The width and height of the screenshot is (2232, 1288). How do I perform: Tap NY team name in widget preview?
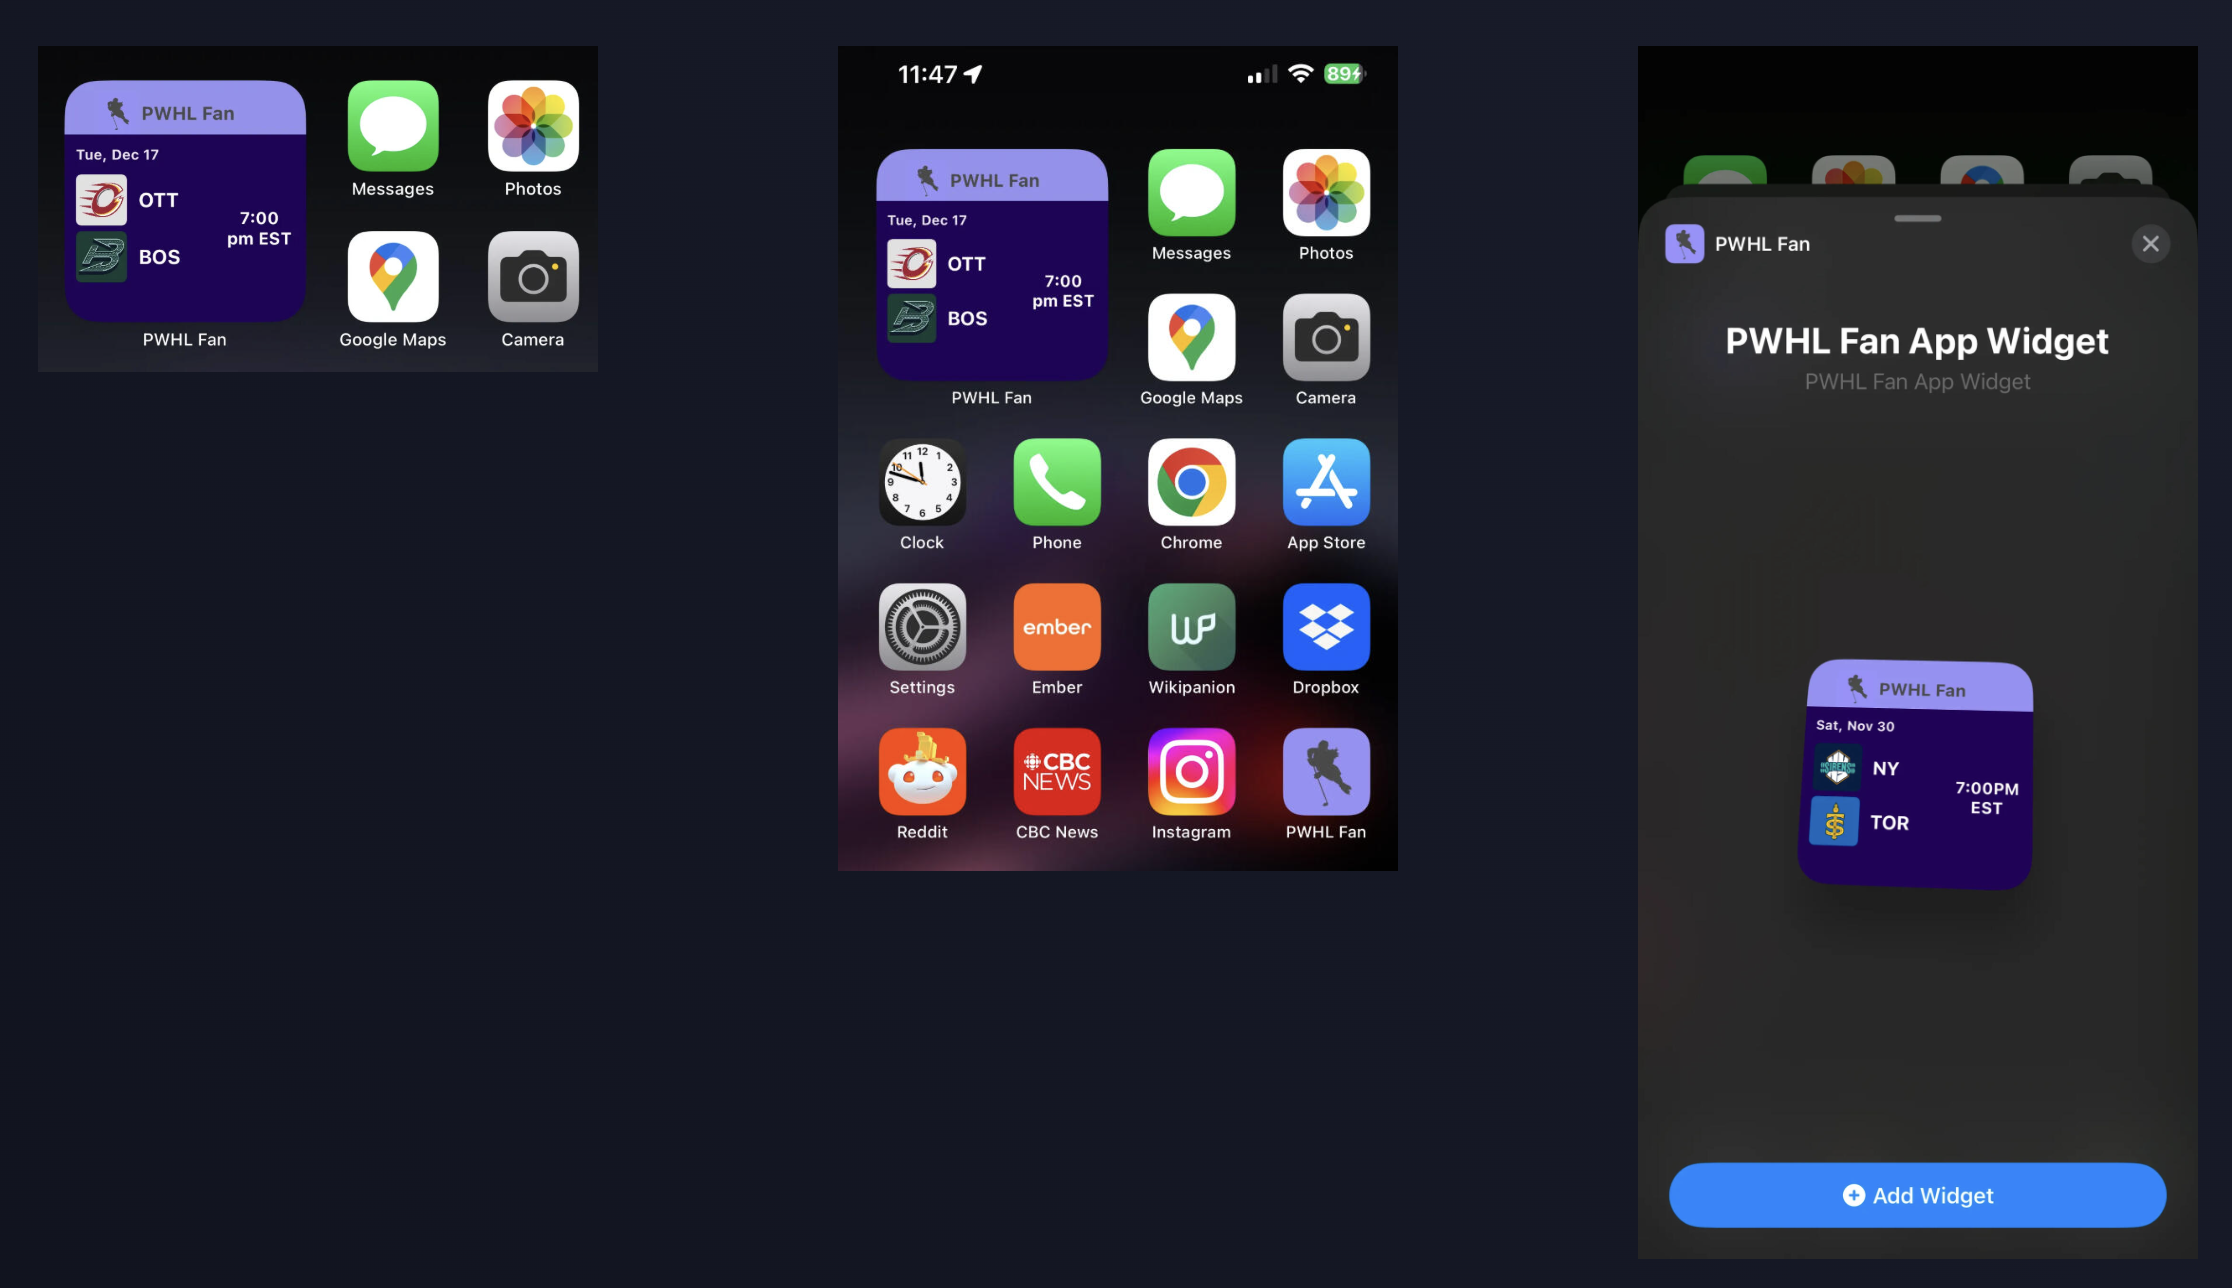1886,768
